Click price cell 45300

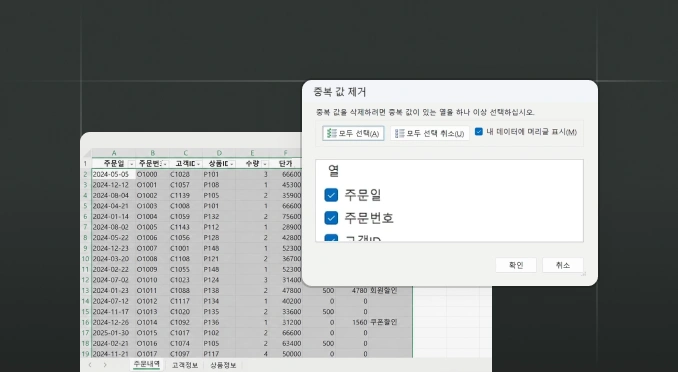285,185
